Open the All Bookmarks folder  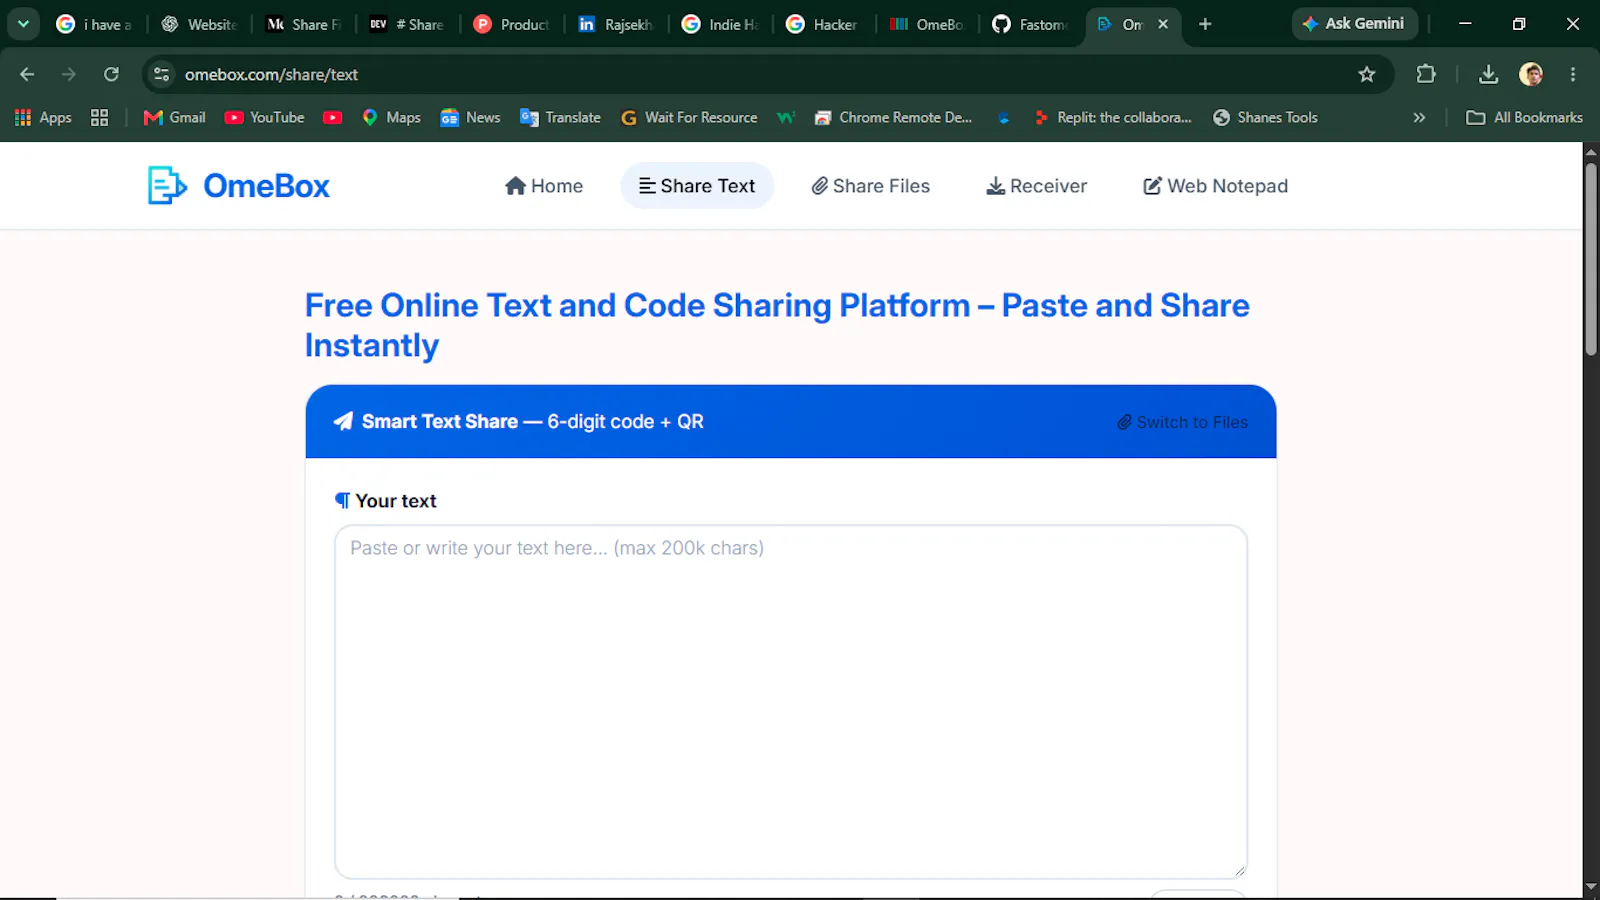click(x=1524, y=117)
